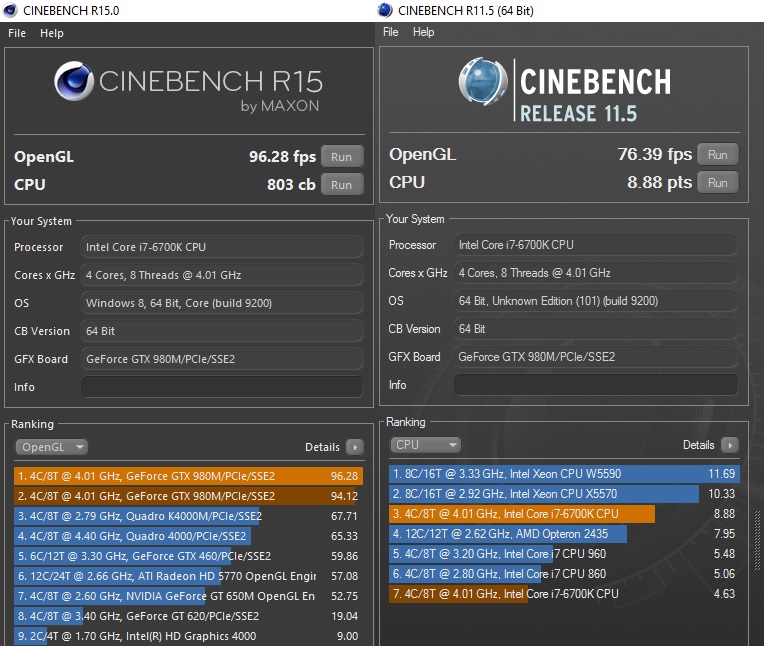
Task: Select the Core i7 CPU 960 ranking row
Action: (x=564, y=553)
